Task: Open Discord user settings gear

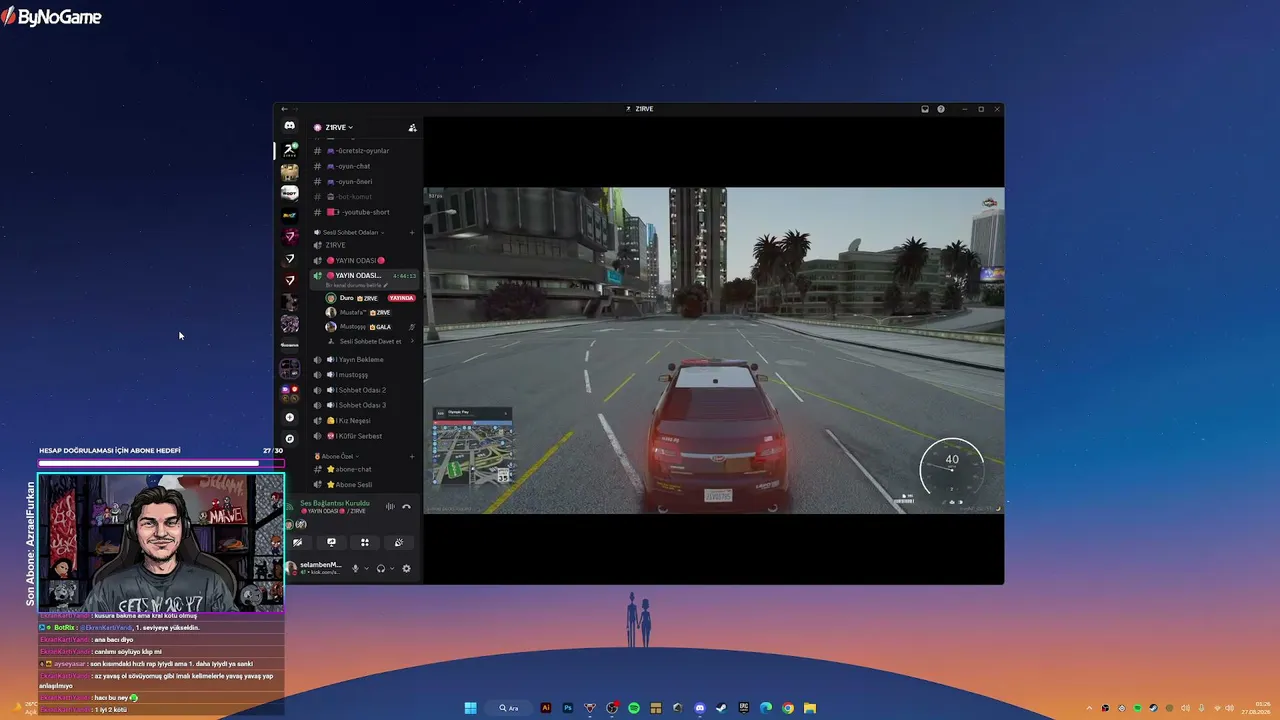Action: click(406, 568)
